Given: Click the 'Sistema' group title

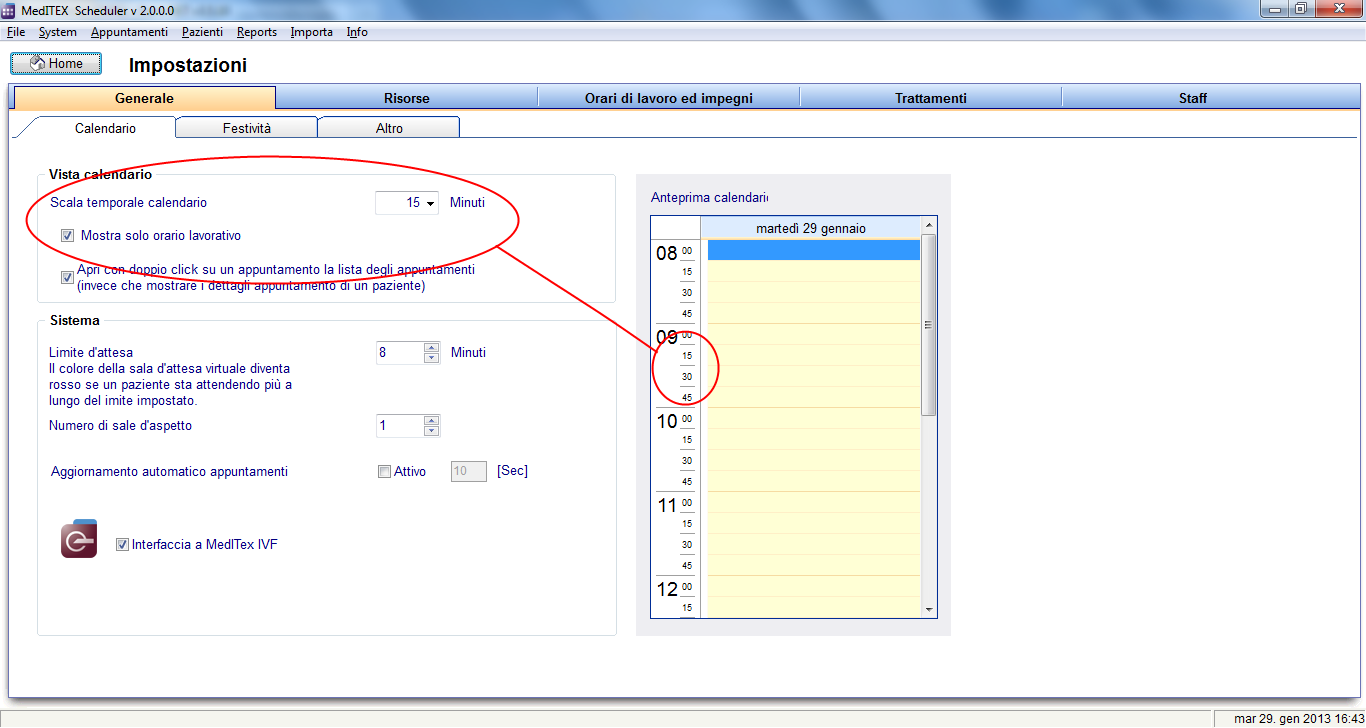Looking at the screenshot, I should coord(75,321).
